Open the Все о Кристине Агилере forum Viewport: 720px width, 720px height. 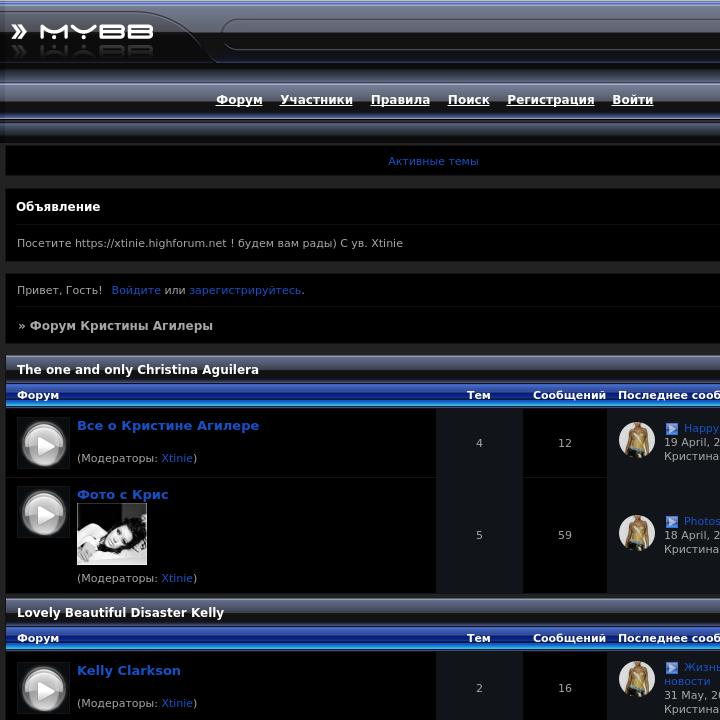tap(168, 426)
